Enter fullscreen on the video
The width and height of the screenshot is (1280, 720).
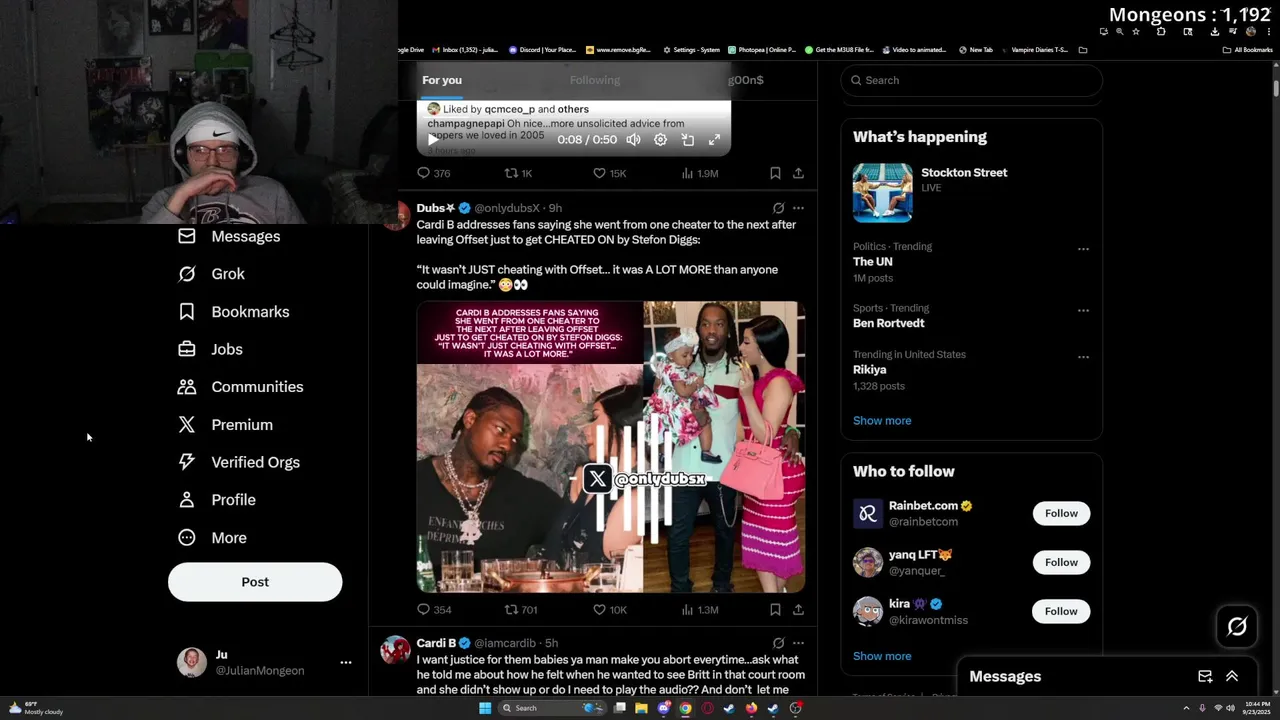(714, 140)
